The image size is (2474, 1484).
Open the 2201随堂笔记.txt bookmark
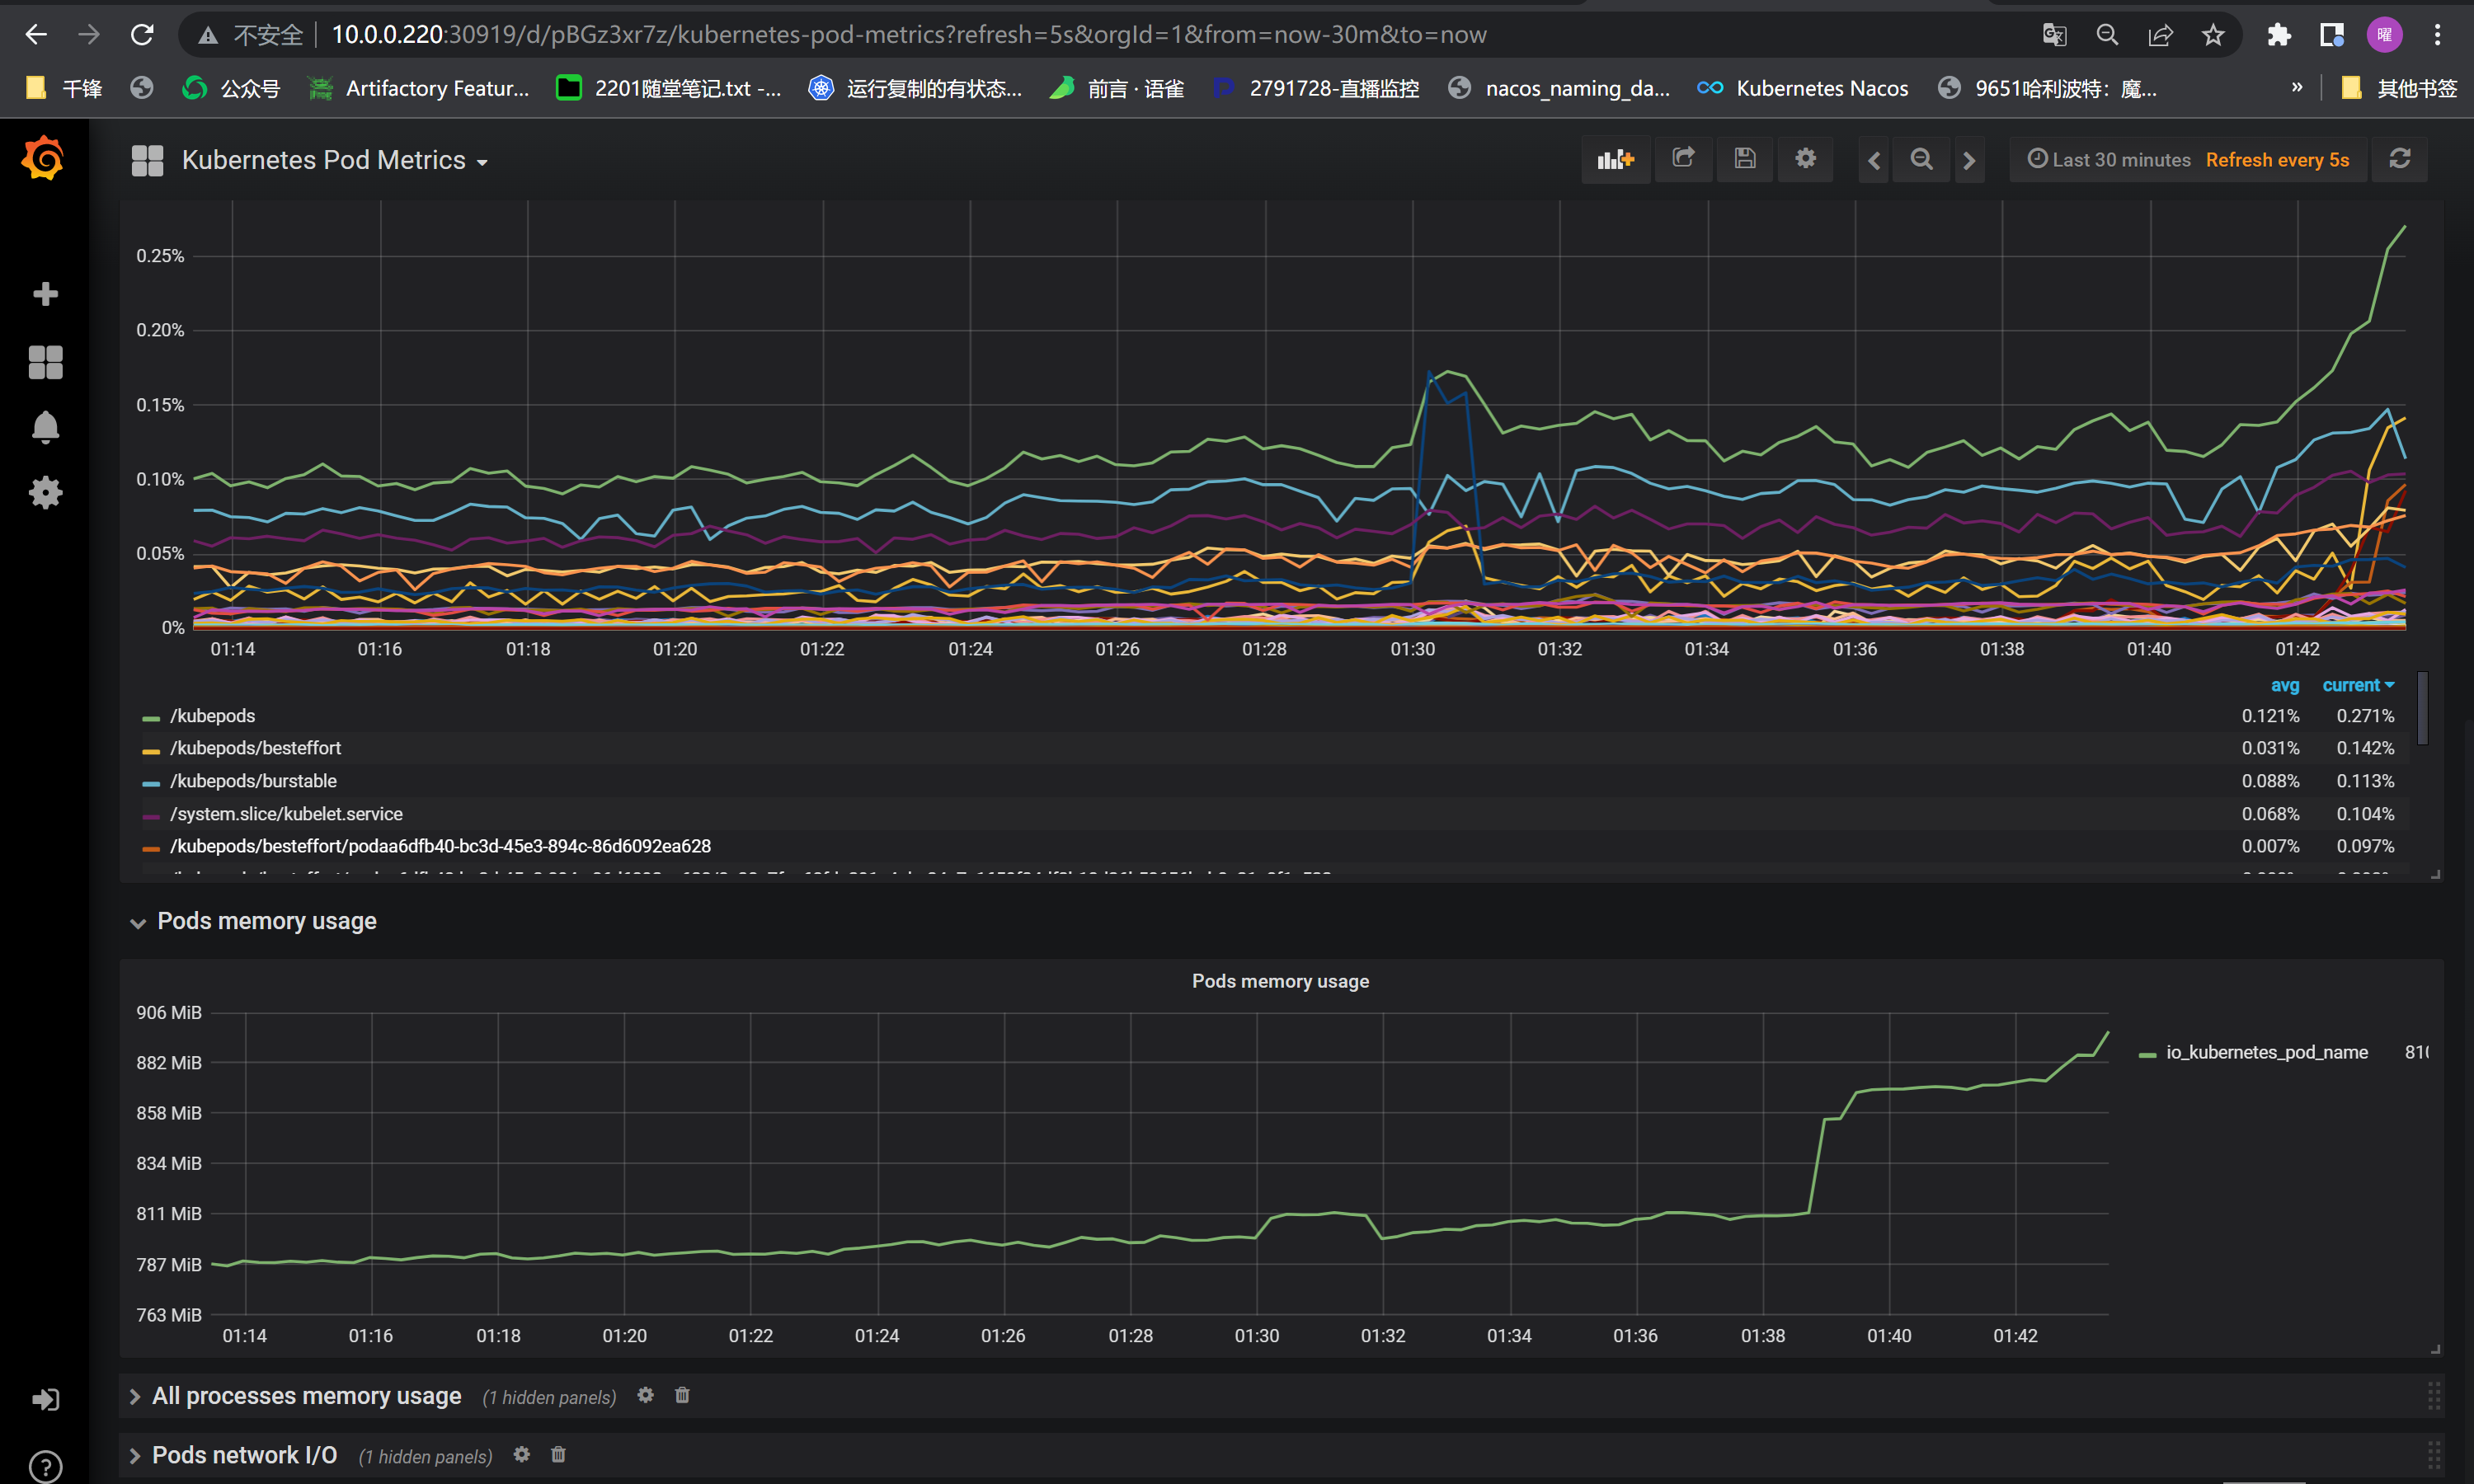pyautogui.click(x=670, y=88)
